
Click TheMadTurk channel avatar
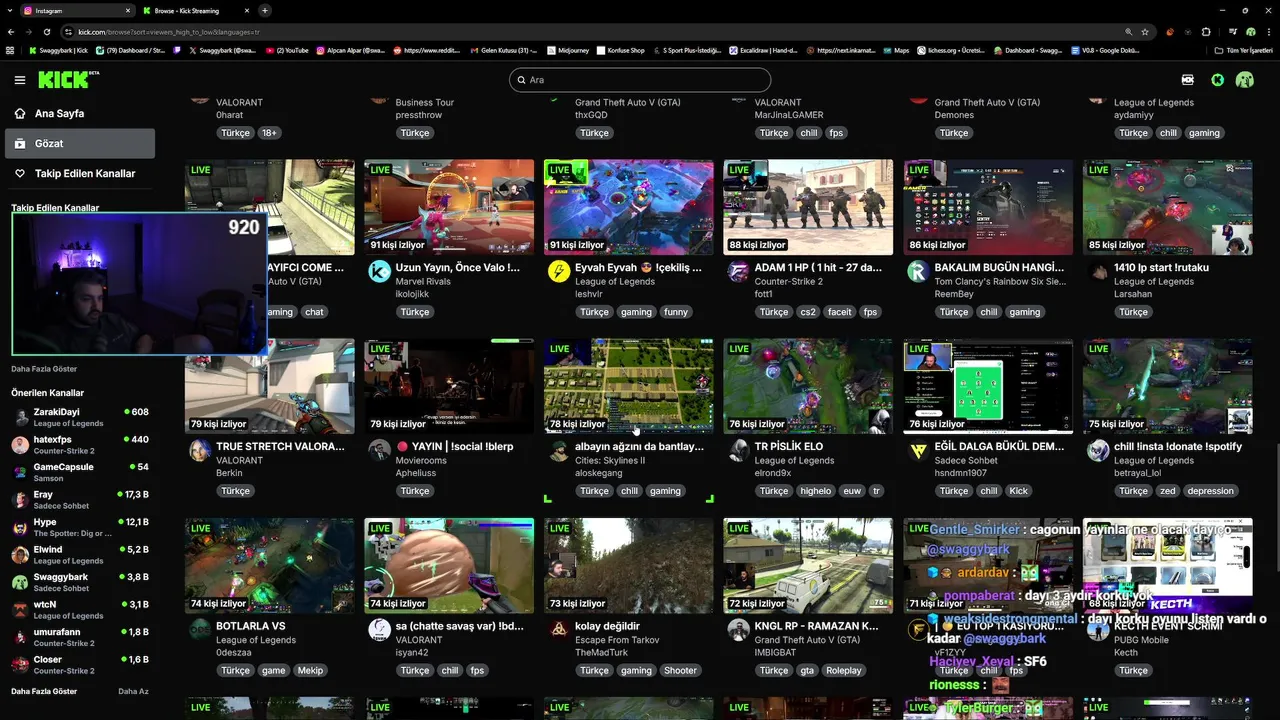pos(559,629)
